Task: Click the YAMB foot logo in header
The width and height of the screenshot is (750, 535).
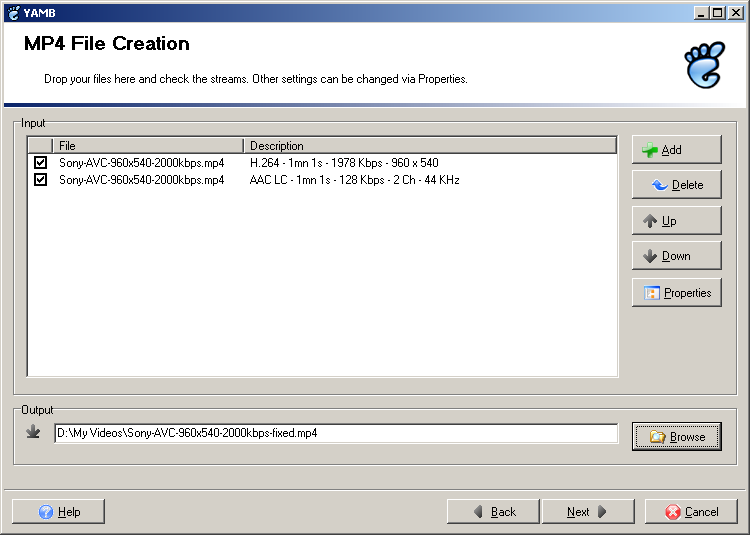Action: click(x=704, y=65)
